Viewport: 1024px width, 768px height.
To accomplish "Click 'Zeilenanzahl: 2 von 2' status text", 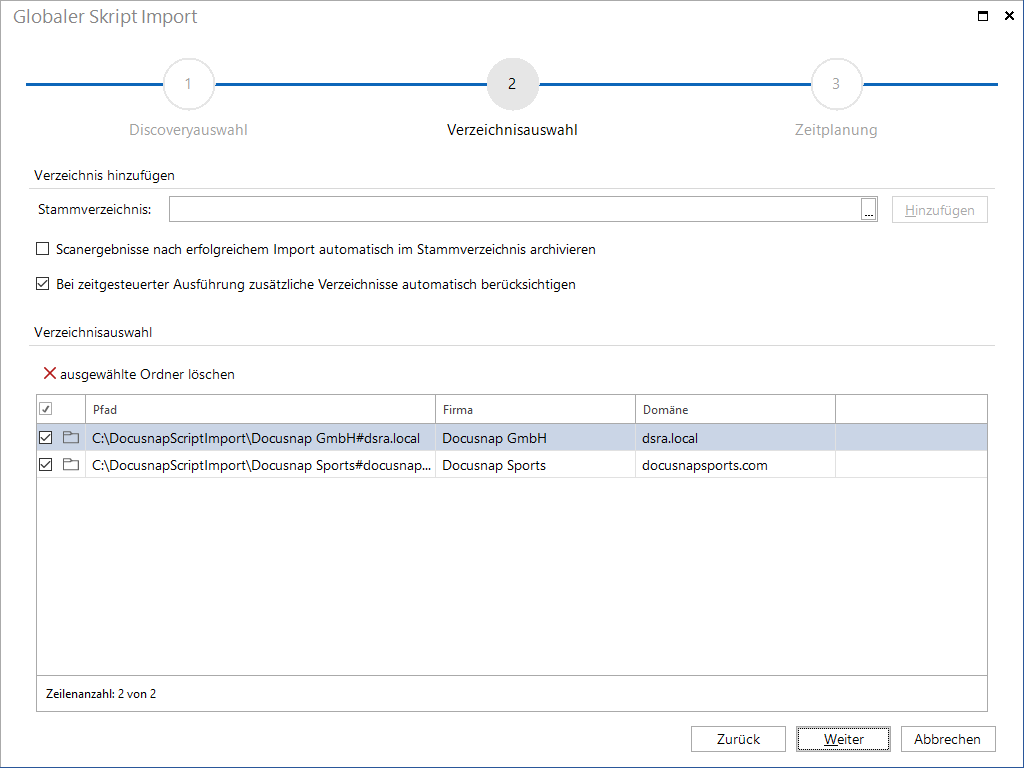I will pos(101,694).
